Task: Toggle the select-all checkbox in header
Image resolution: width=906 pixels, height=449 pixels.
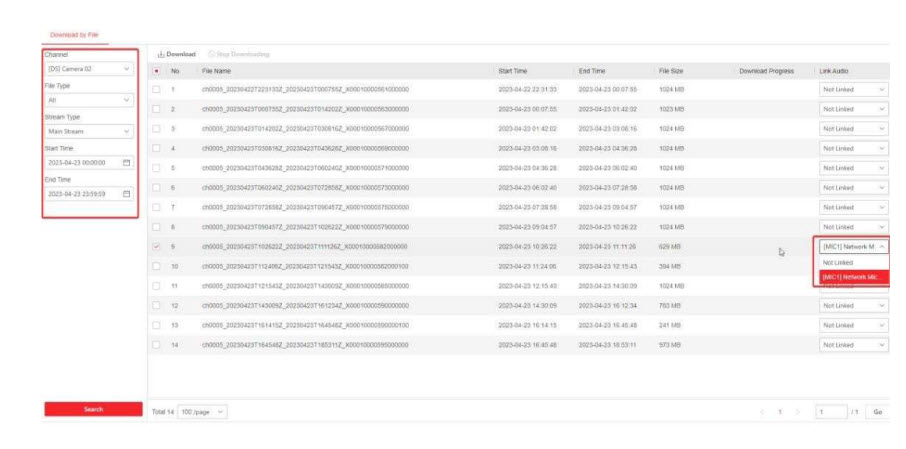Action: coord(156,71)
